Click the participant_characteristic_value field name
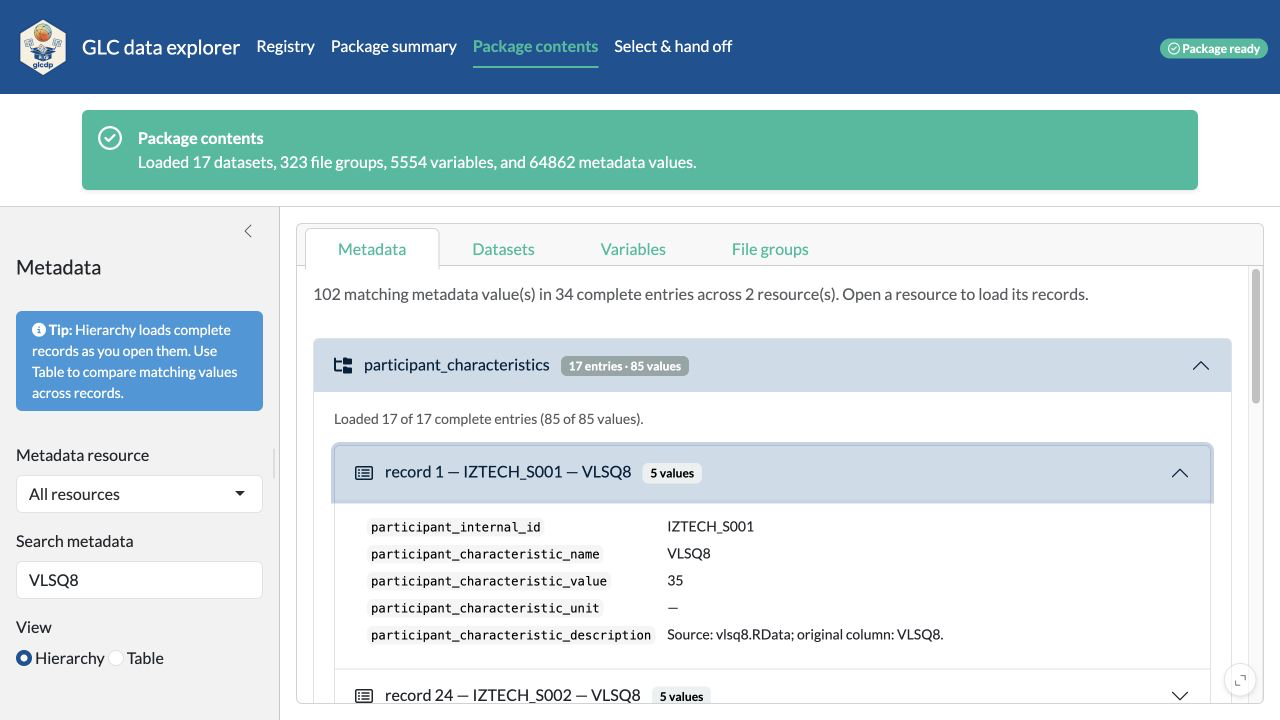 (489, 581)
